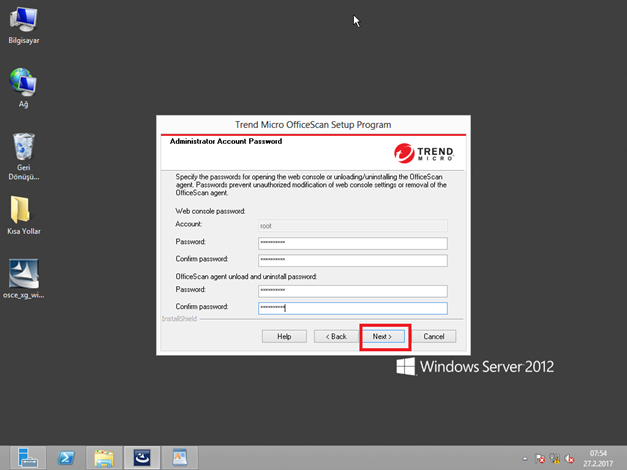The height and width of the screenshot is (470, 627).
Task: Click the network status tray icon
Action: (x=555, y=458)
